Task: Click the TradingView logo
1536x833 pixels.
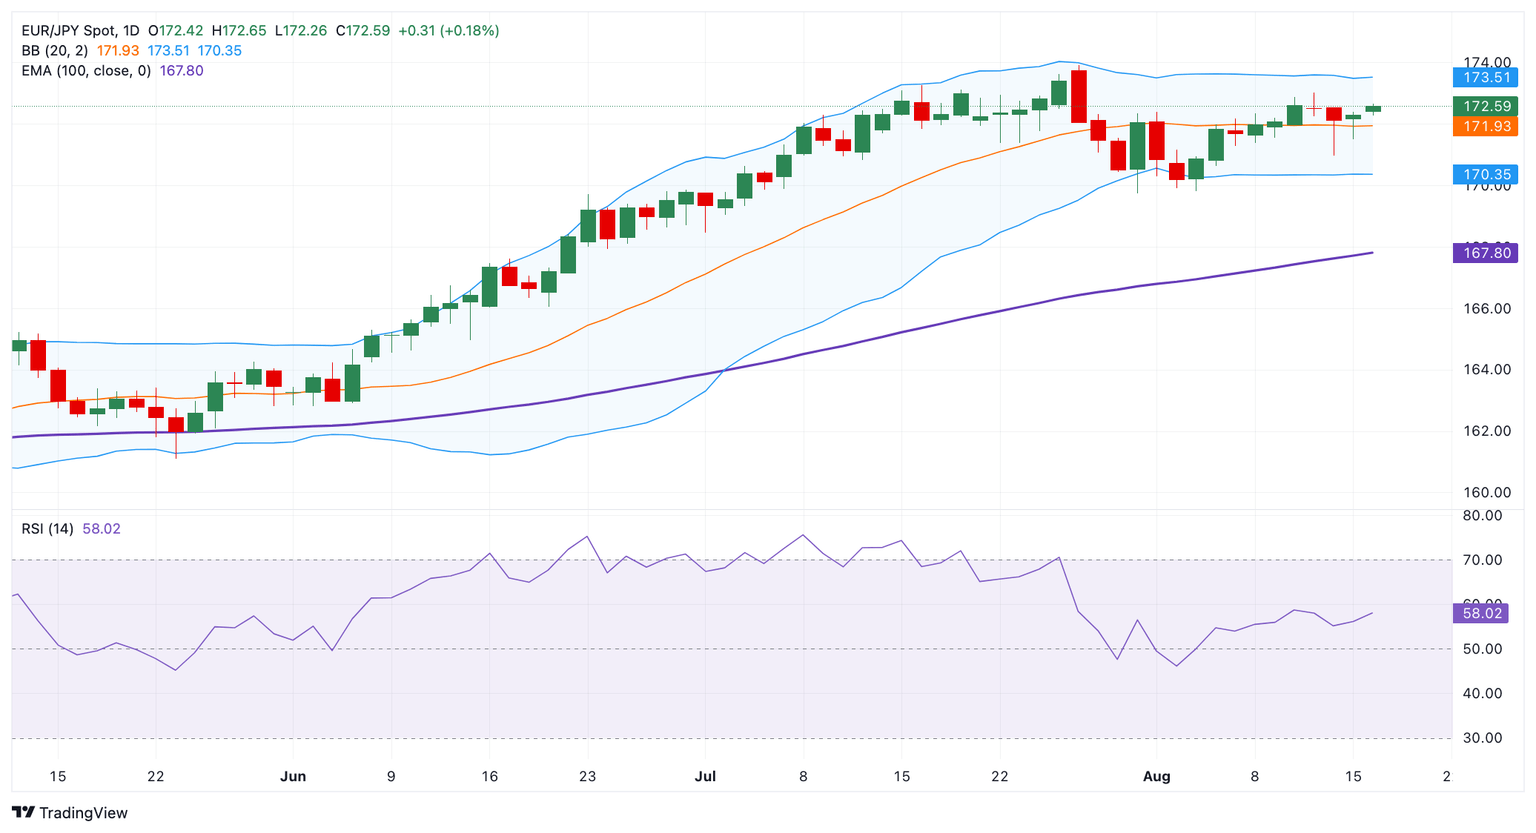Action: point(70,813)
